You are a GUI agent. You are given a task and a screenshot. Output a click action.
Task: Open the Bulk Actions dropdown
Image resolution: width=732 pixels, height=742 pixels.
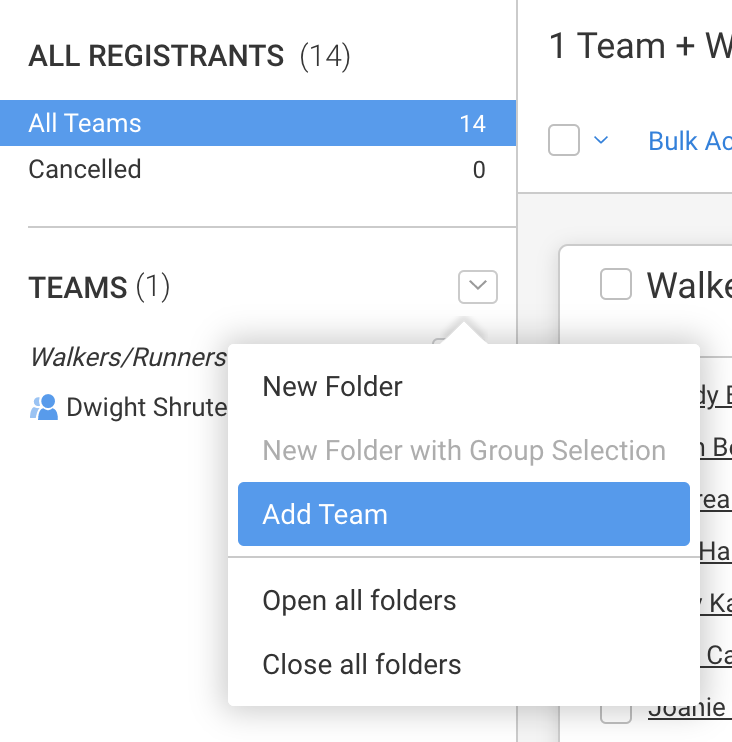tap(690, 141)
